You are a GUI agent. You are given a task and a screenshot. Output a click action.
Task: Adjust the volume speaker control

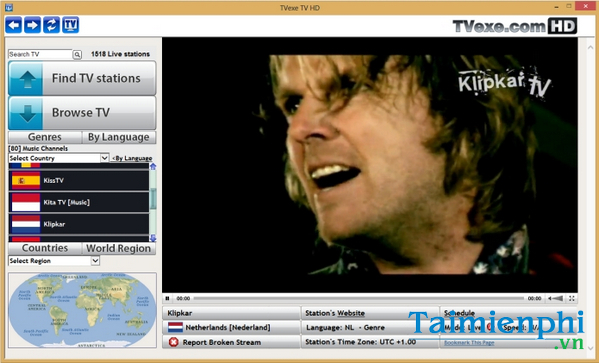tap(556, 298)
